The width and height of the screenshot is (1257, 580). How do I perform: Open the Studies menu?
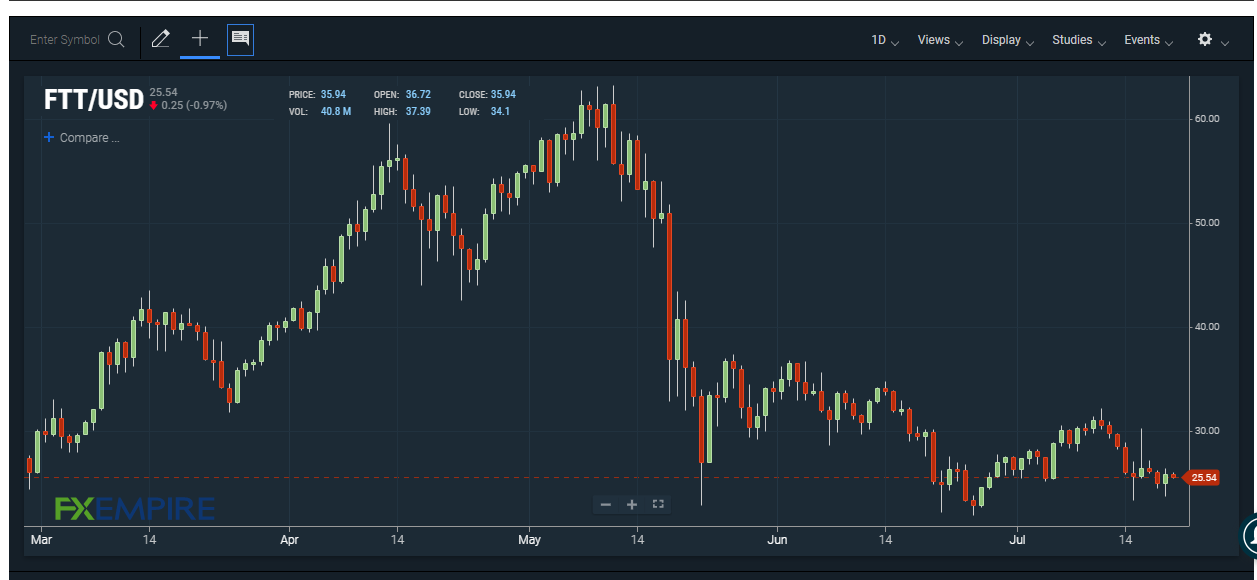(x=1079, y=40)
